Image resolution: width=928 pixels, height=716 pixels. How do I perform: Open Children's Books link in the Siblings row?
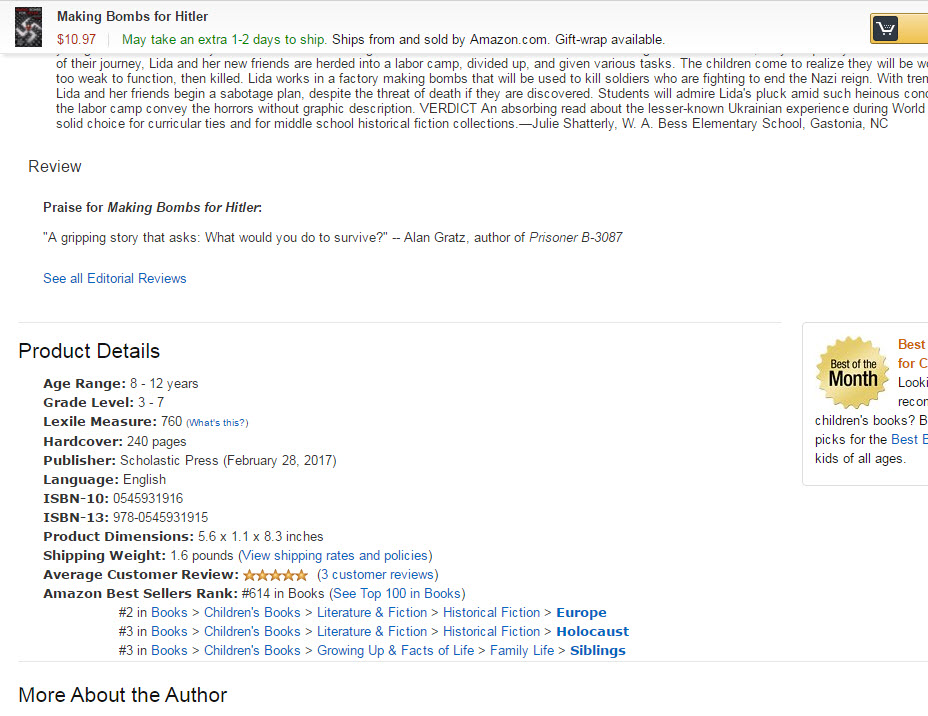[x=252, y=650]
